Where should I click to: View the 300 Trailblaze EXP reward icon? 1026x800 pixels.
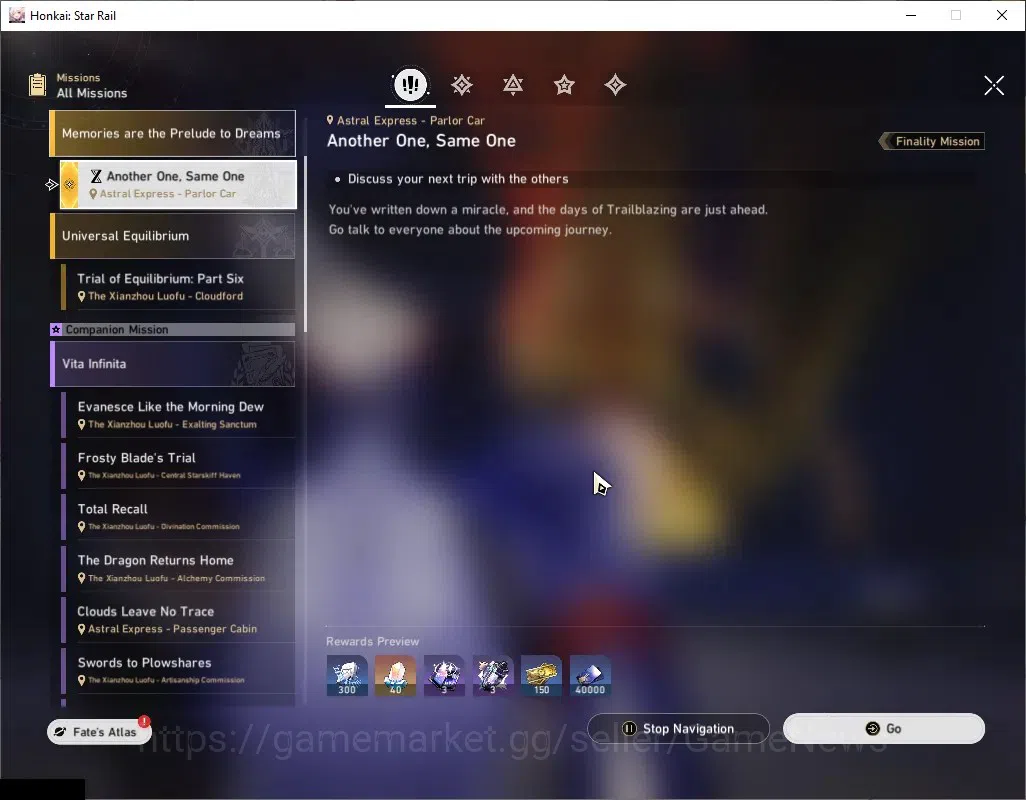click(347, 676)
